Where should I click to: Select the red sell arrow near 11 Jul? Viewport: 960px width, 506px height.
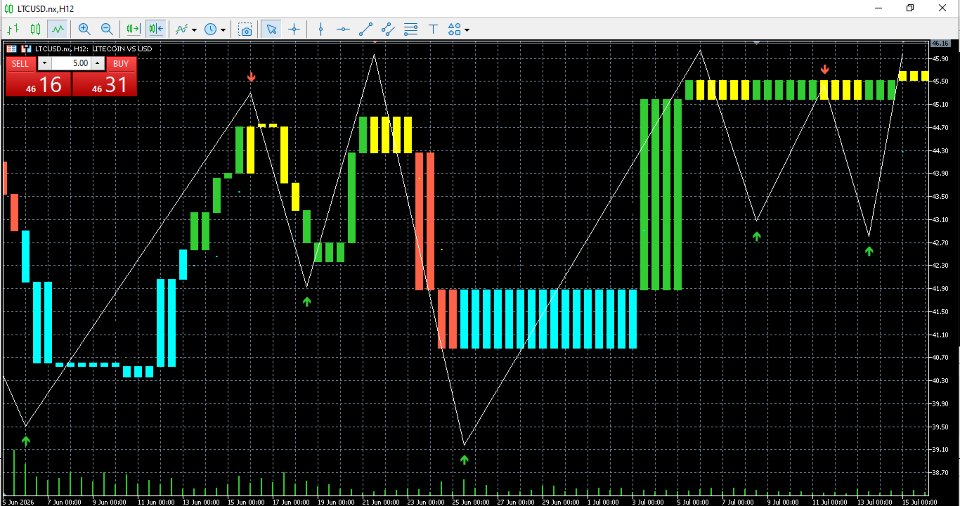tap(825, 70)
